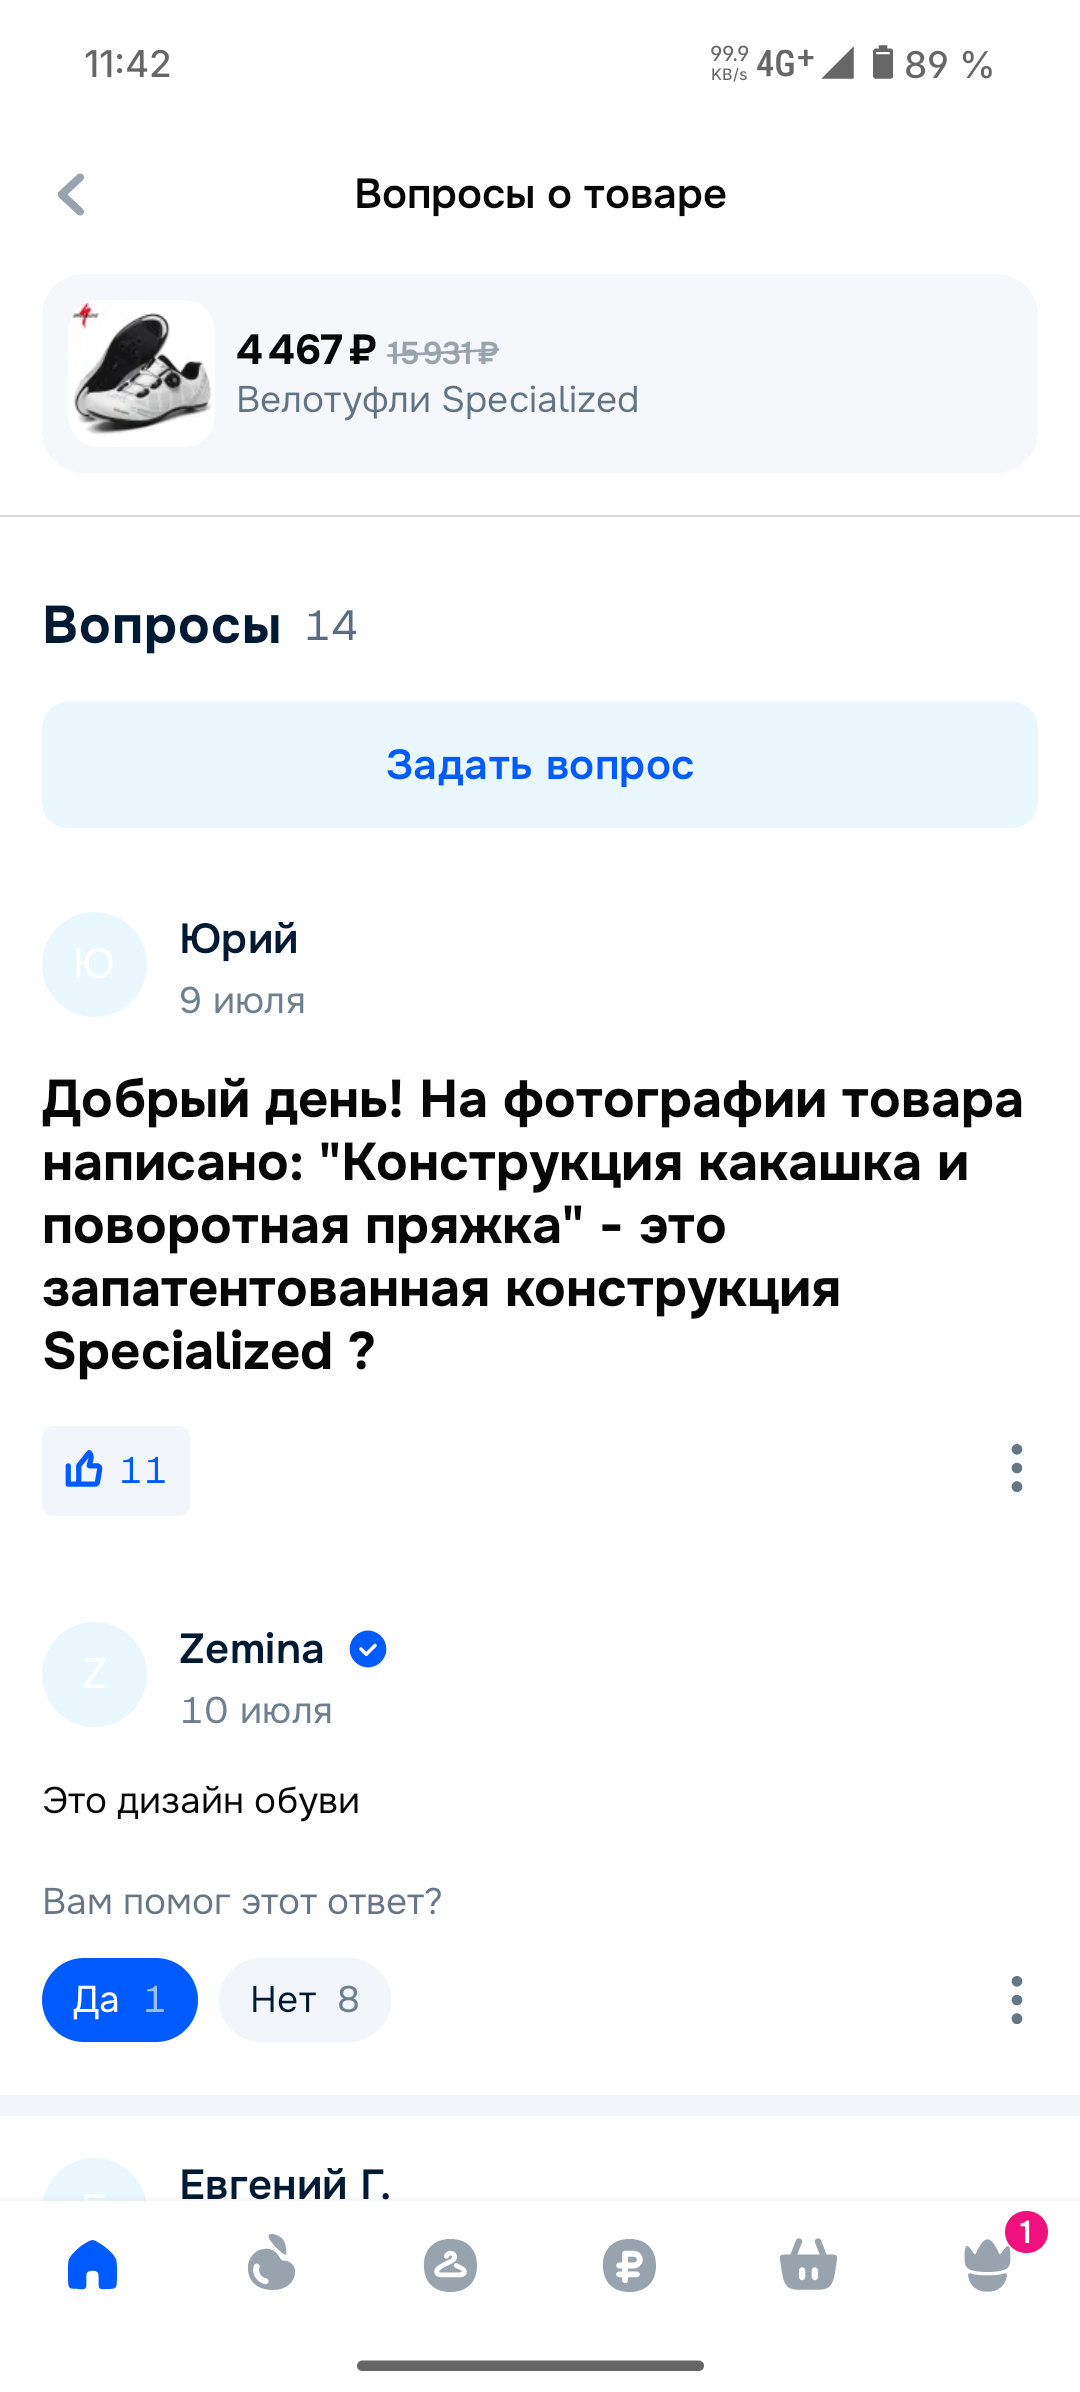Image resolution: width=1080 pixels, height=2392 pixels.
Task: Open the three-dot menu for Yuri's question
Action: 1016,1468
